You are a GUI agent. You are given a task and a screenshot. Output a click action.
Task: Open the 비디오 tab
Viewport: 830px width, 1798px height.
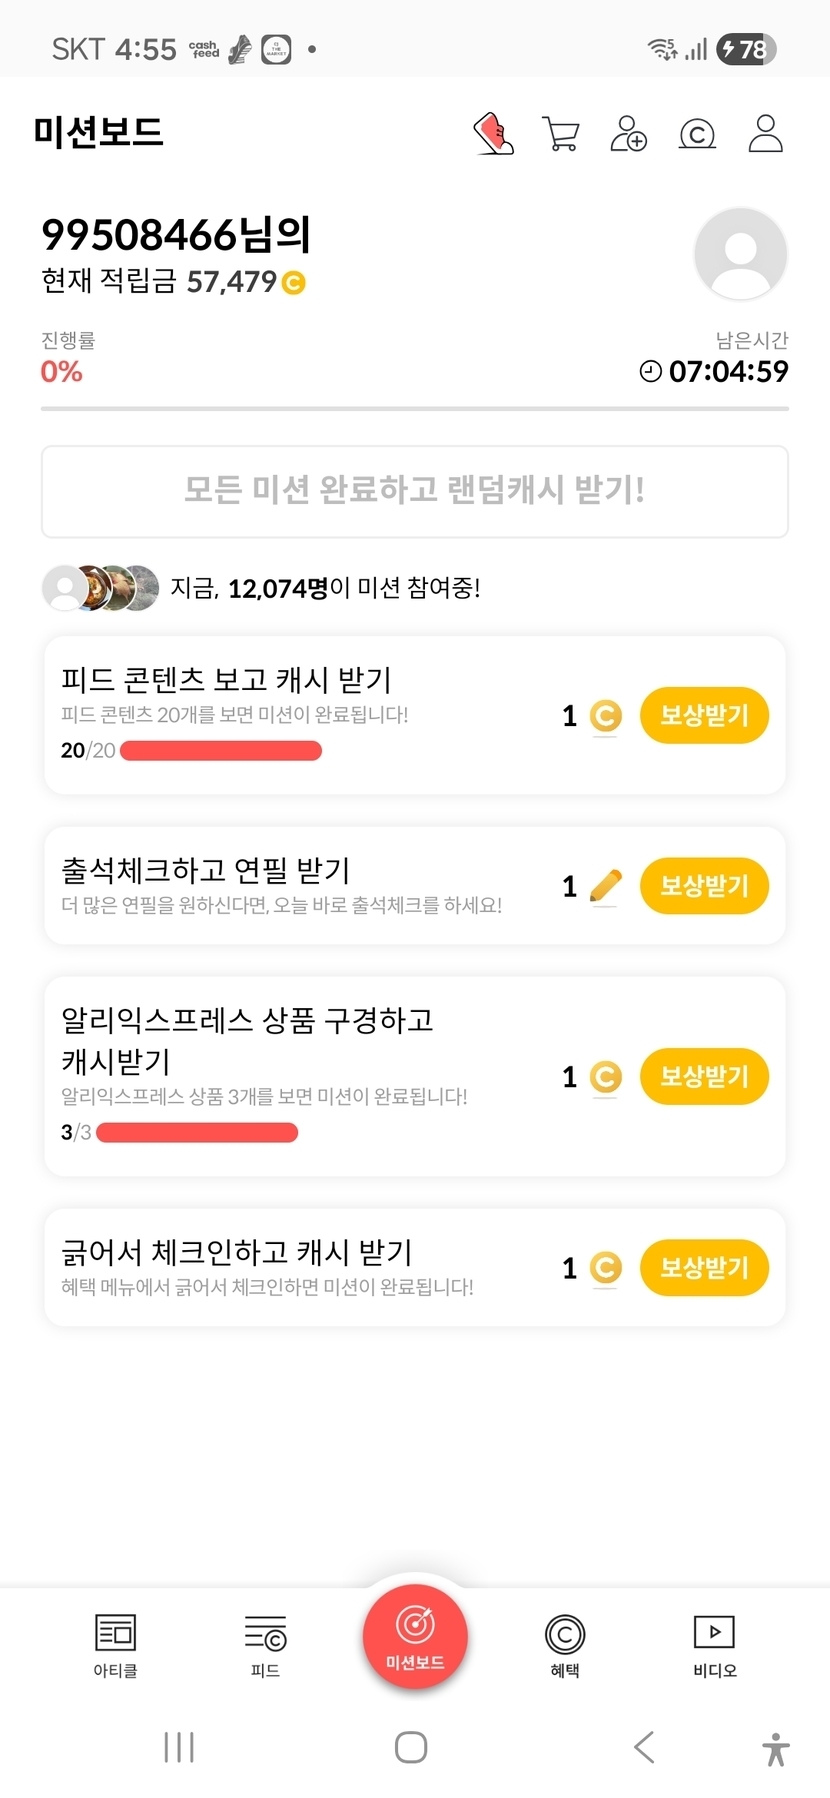tap(715, 1645)
